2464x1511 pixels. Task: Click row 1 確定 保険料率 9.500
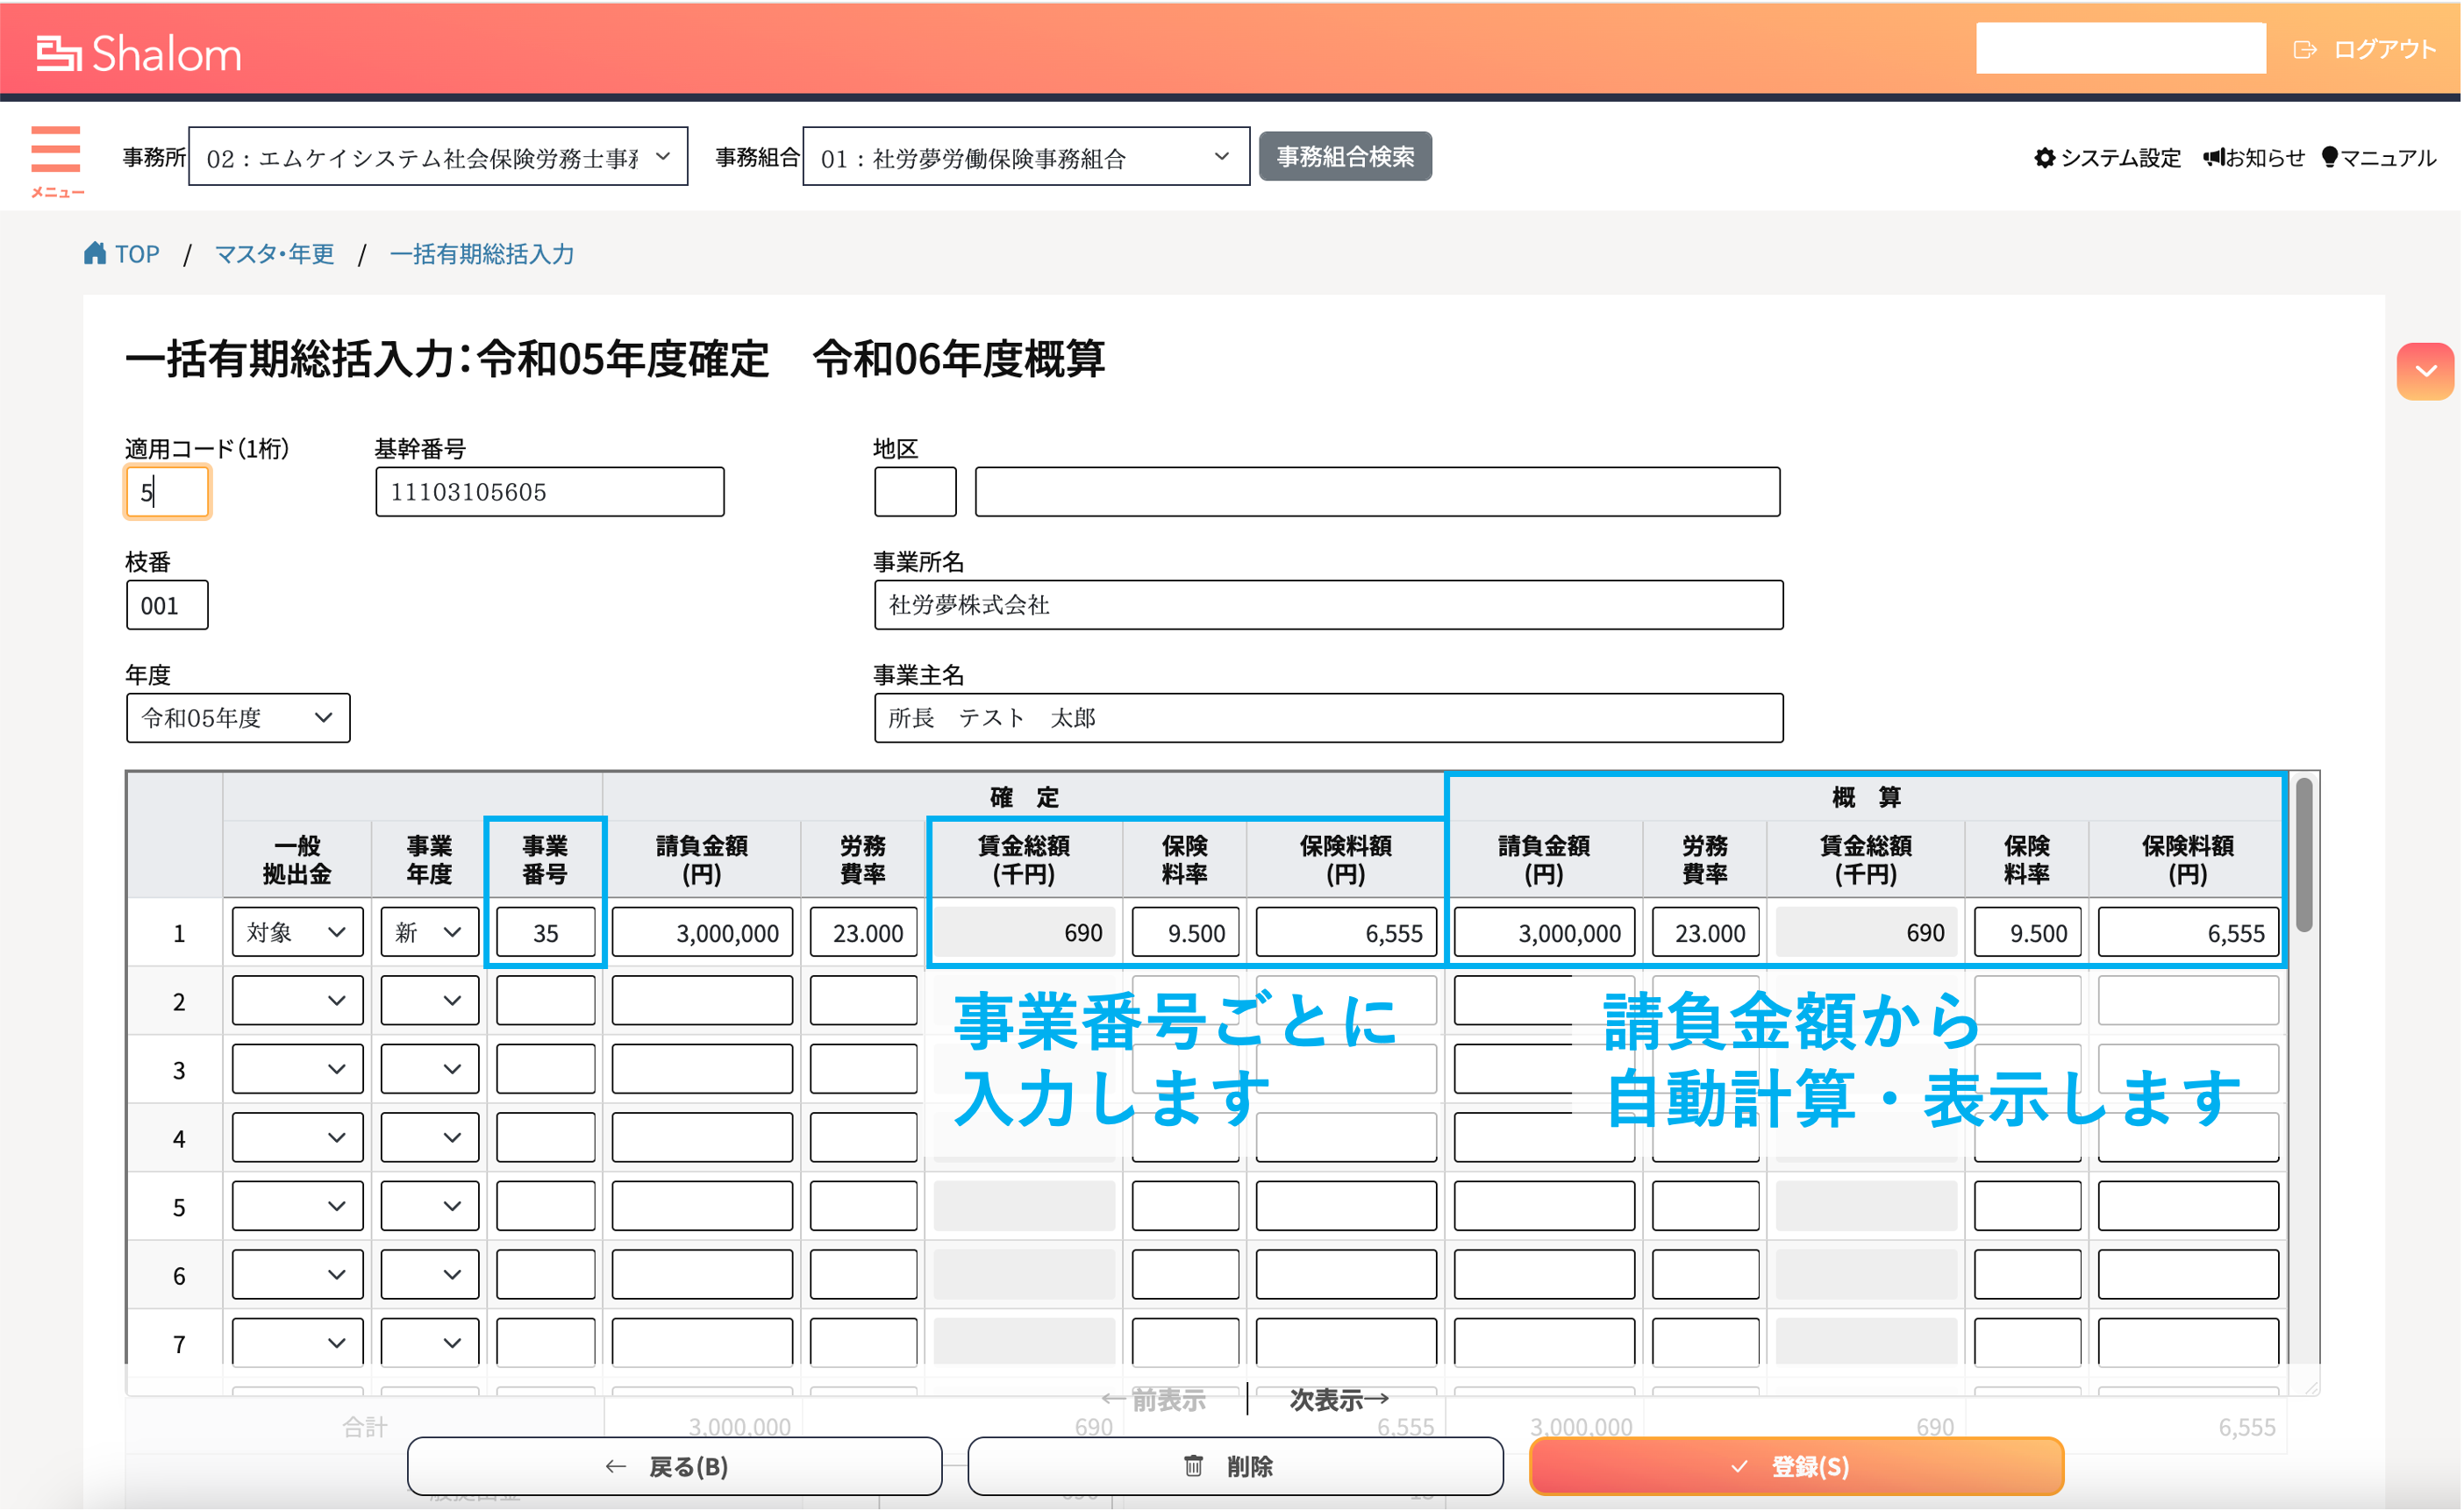tap(1186, 932)
